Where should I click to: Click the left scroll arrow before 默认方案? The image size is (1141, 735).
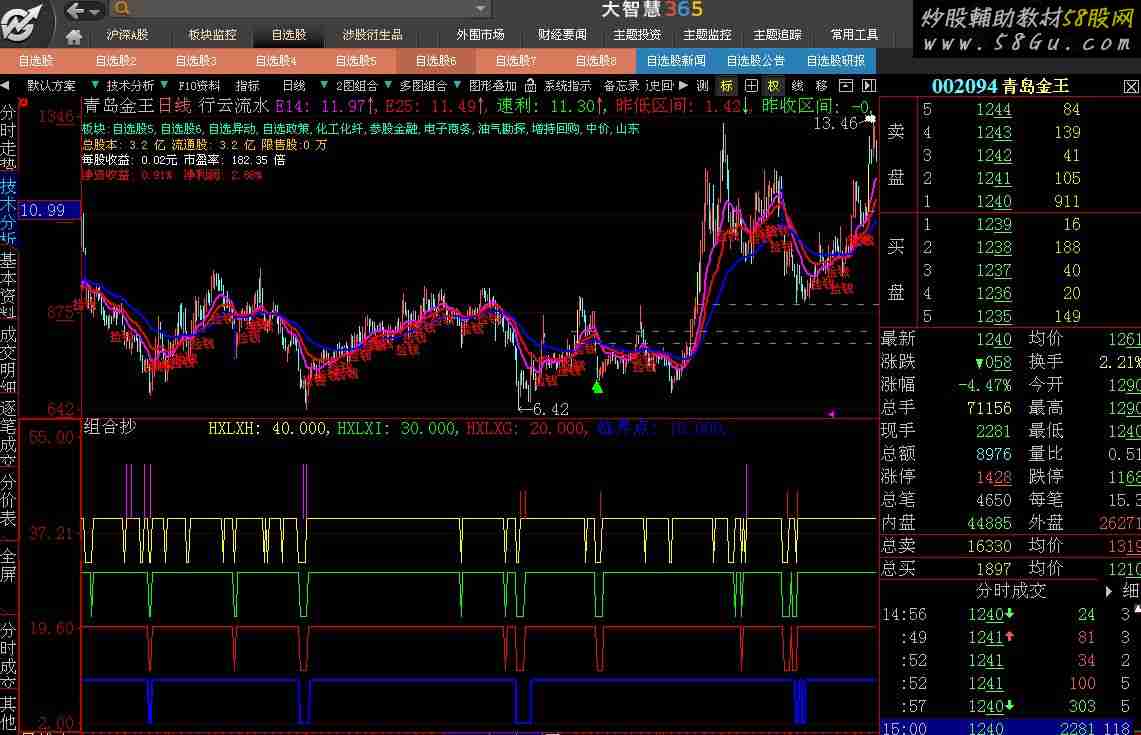point(6,86)
